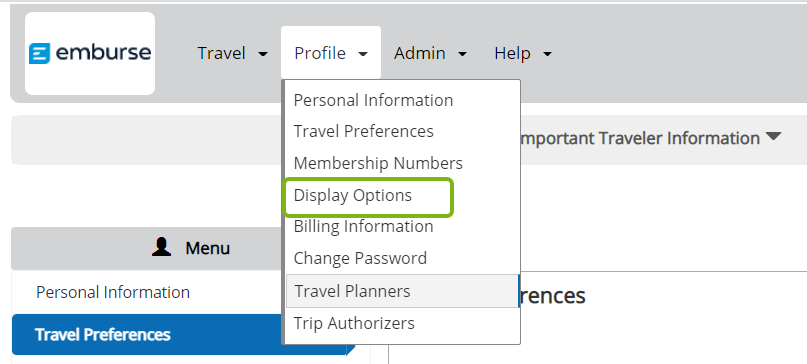The width and height of the screenshot is (807, 364).
Task: Expand Important Traveler Information arrow
Action: coord(773,136)
